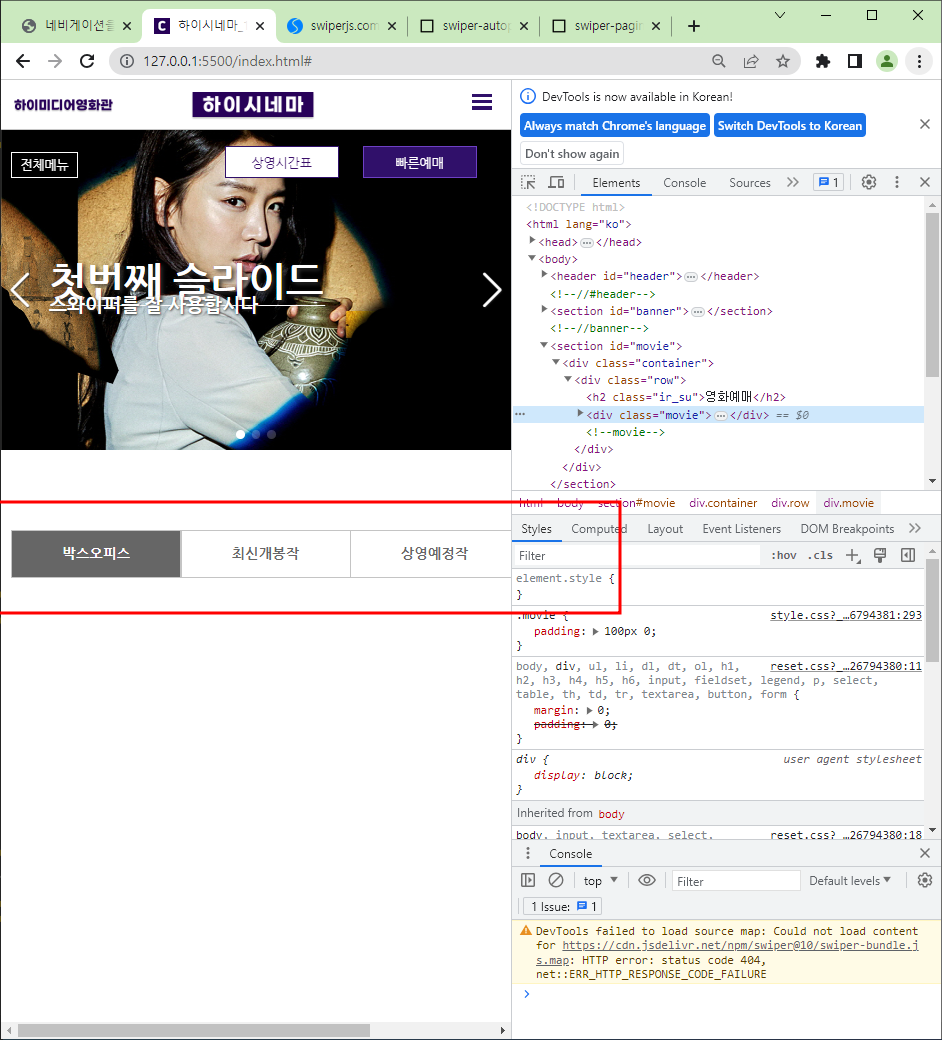This screenshot has width=942, height=1040.
Task: Open the DOM Breakpoints tab
Action: click(x=847, y=529)
